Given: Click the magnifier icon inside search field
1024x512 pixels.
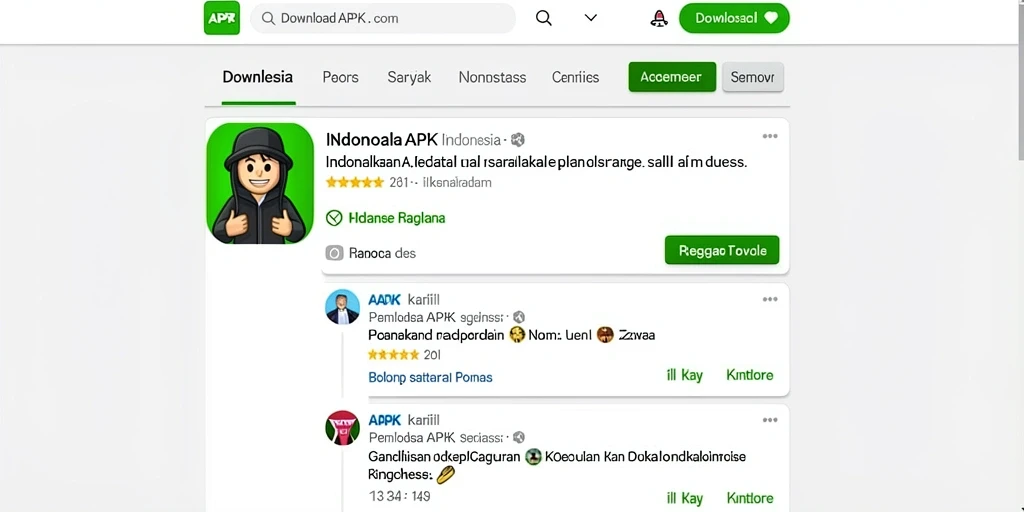Looking at the screenshot, I should point(268,18).
